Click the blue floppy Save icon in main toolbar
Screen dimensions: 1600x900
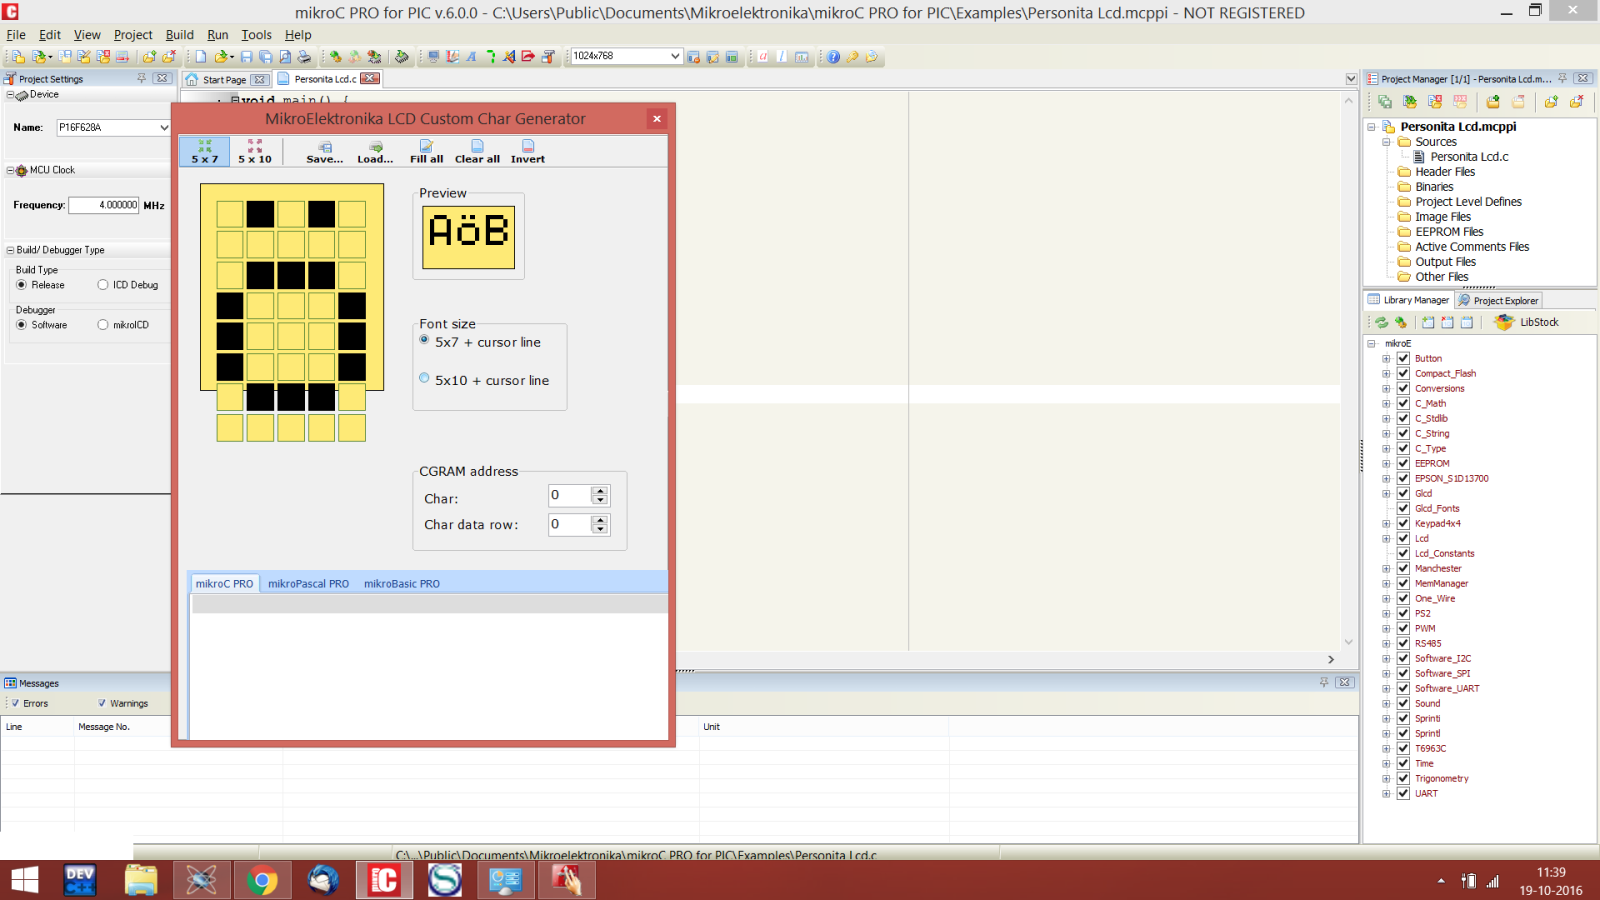246,57
